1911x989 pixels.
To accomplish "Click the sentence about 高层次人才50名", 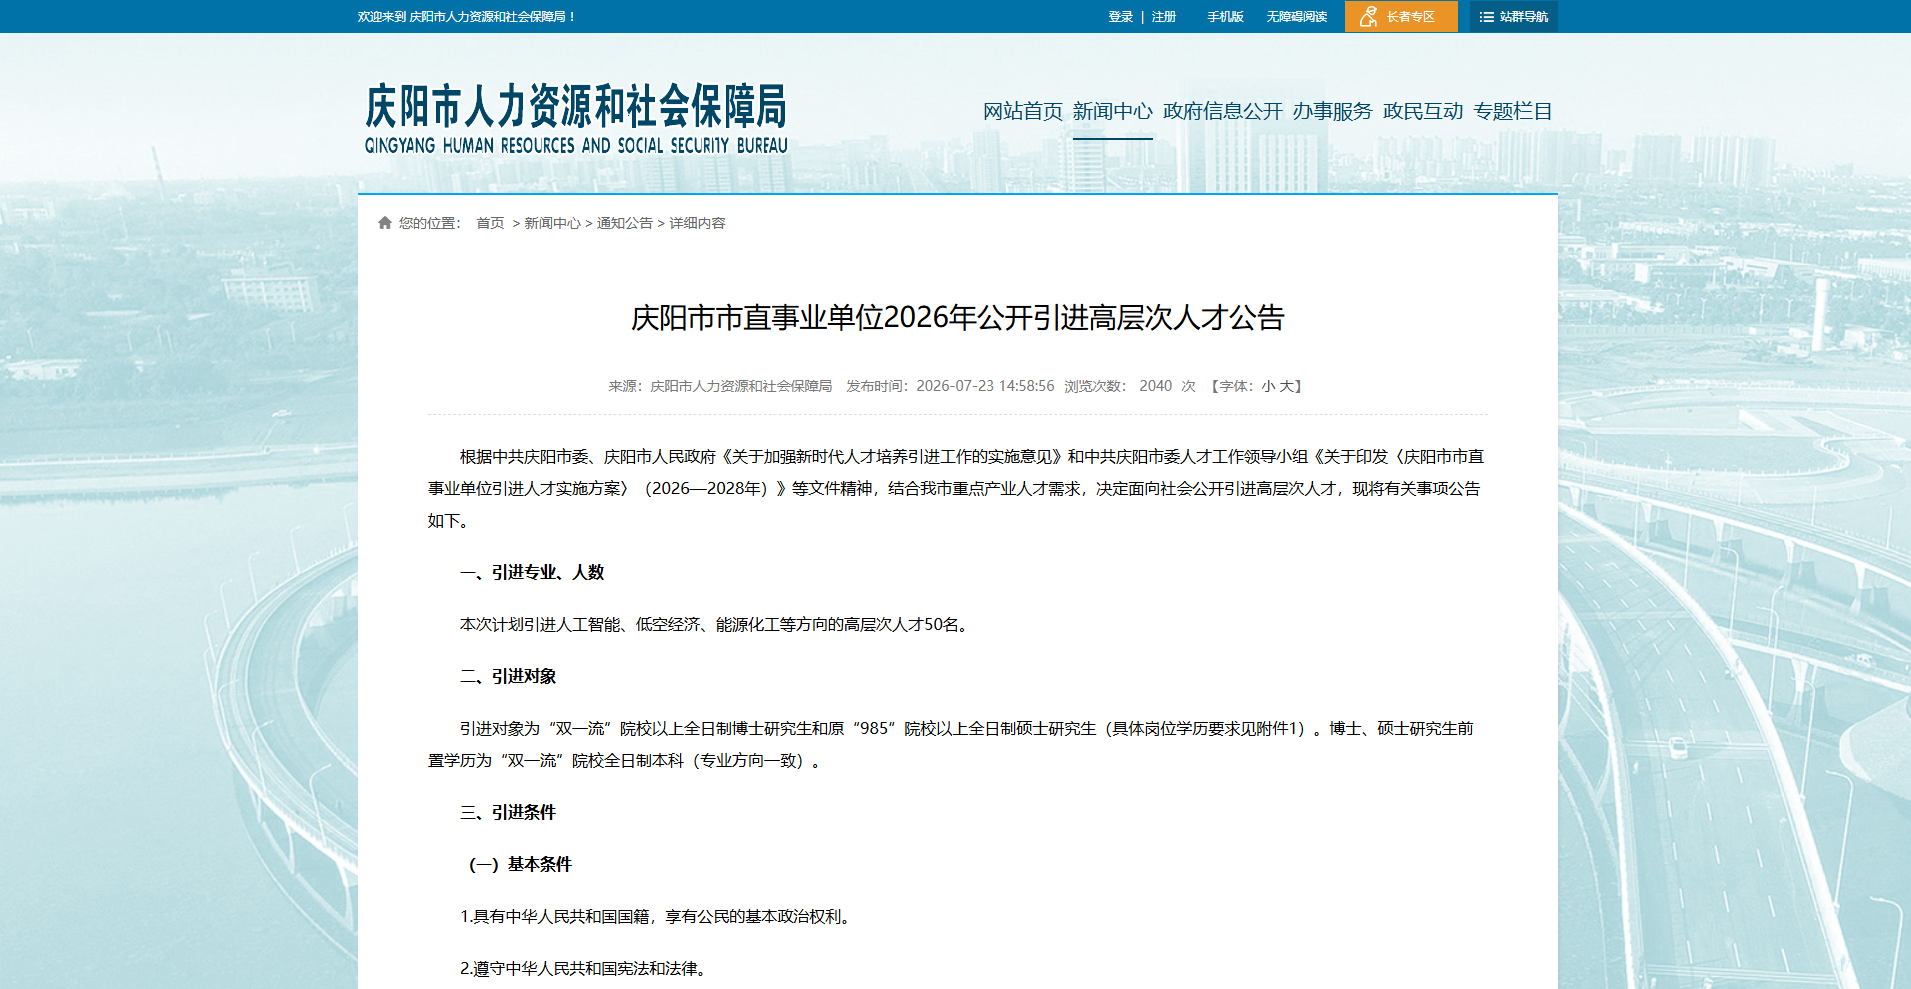I will click(716, 624).
